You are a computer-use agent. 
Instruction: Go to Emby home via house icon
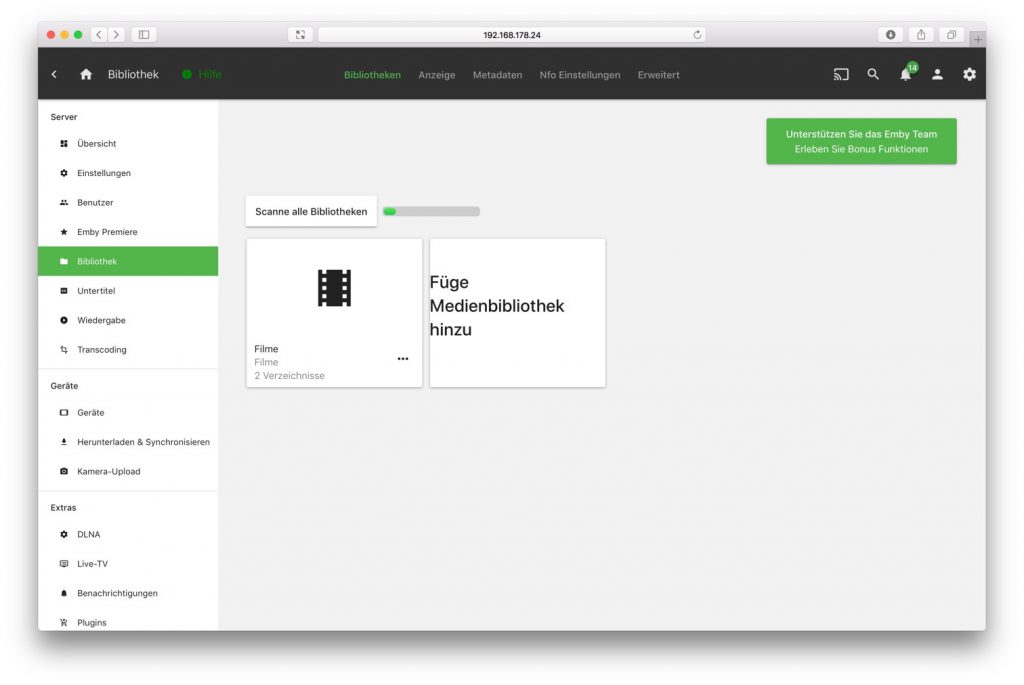tap(86, 74)
